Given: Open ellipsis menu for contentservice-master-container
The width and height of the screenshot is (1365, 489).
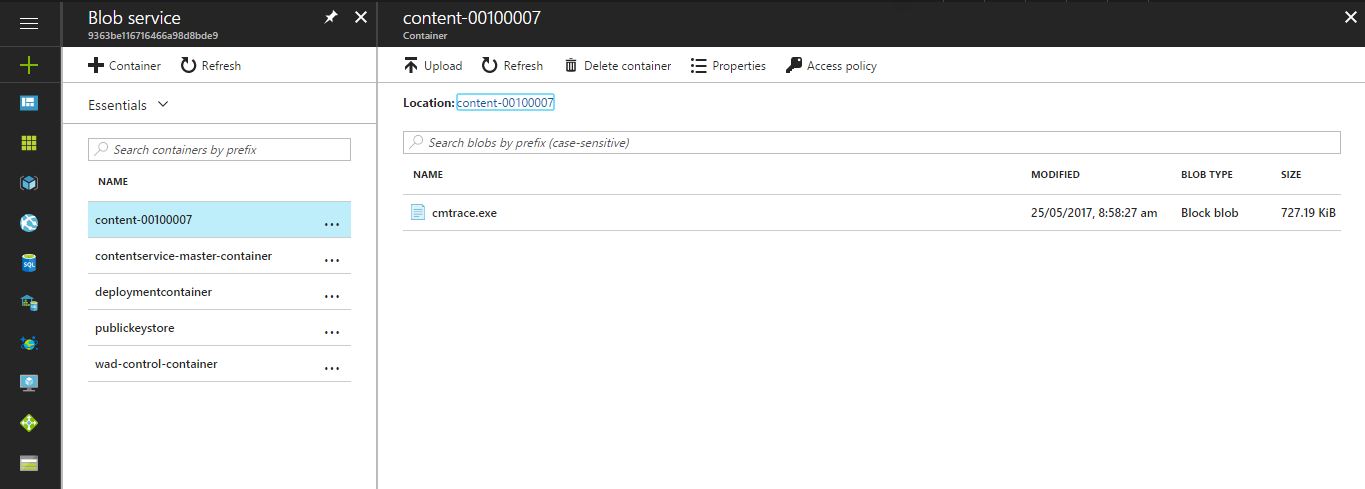Looking at the screenshot, I should pyautogui.click(x=332, y=260).
